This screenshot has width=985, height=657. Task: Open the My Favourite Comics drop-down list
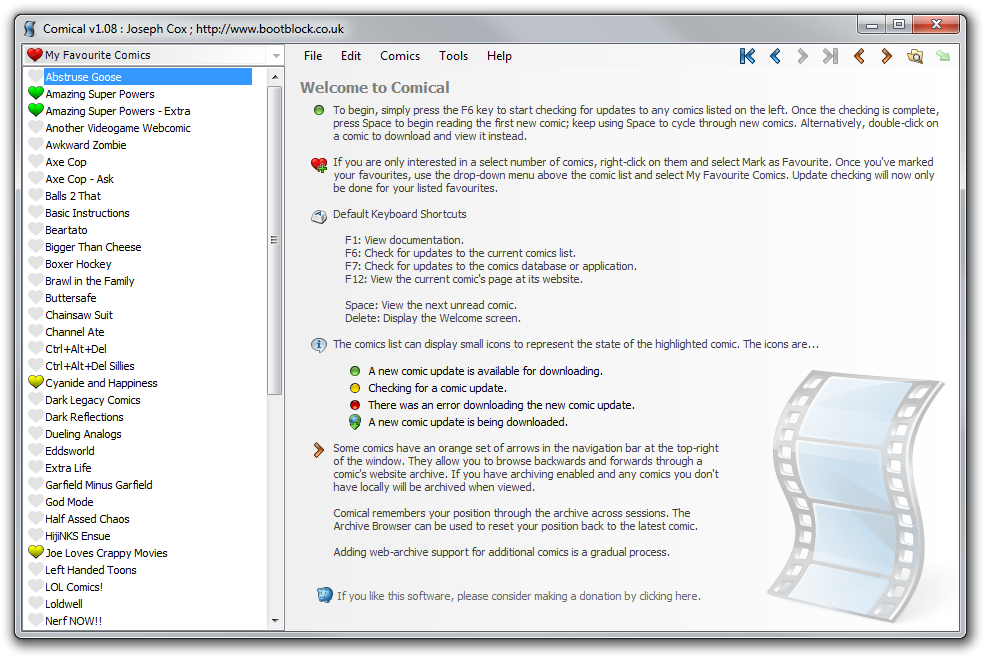click(x=276, y=56)
